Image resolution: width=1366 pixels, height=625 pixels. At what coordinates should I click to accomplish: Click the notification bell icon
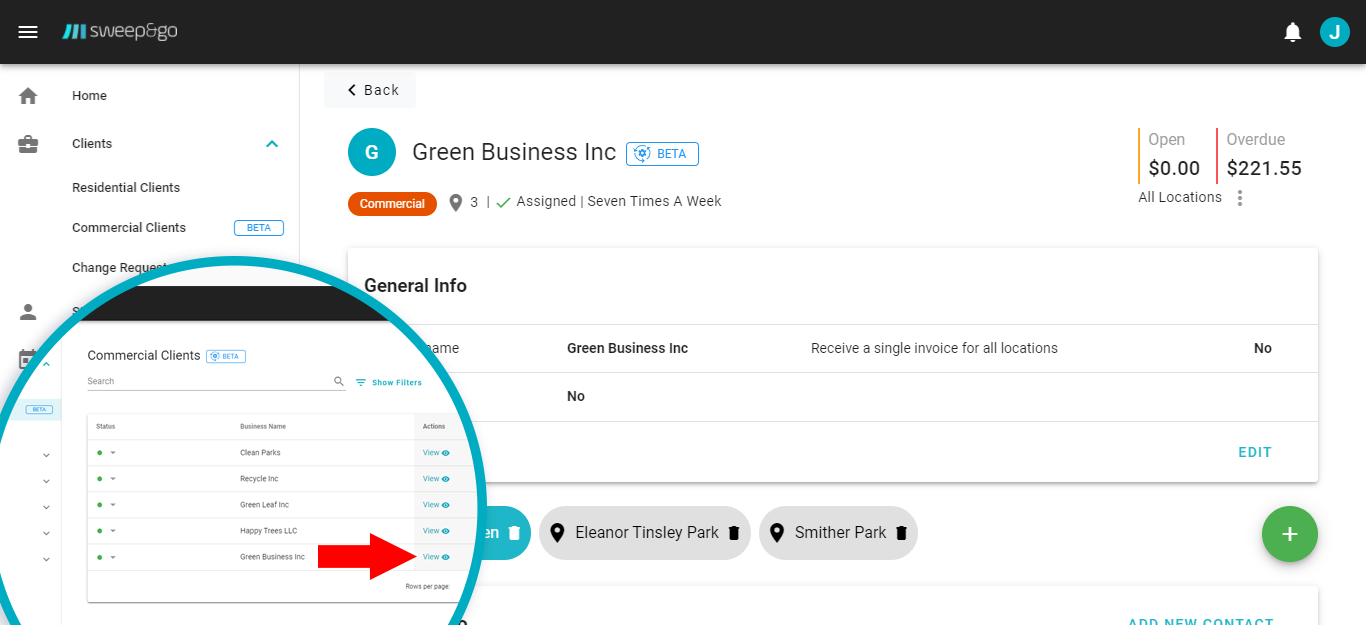[1293, 32]
